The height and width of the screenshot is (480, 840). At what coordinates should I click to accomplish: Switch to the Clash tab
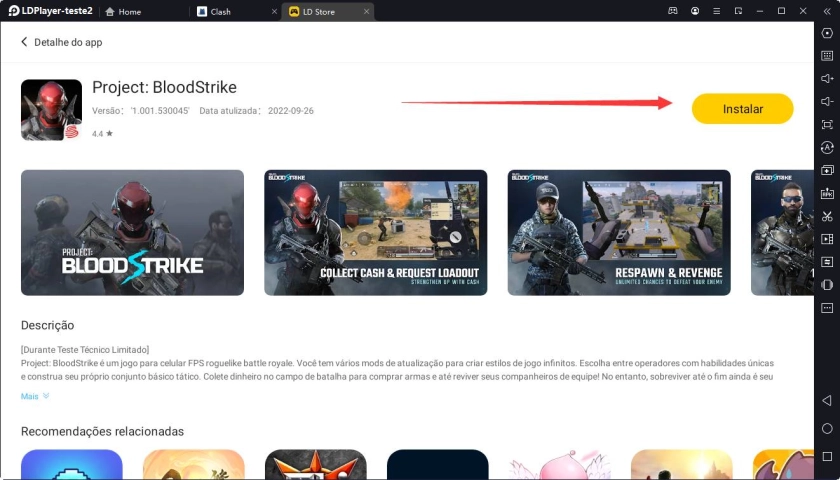pyautogui.click(x=220, y=12)
